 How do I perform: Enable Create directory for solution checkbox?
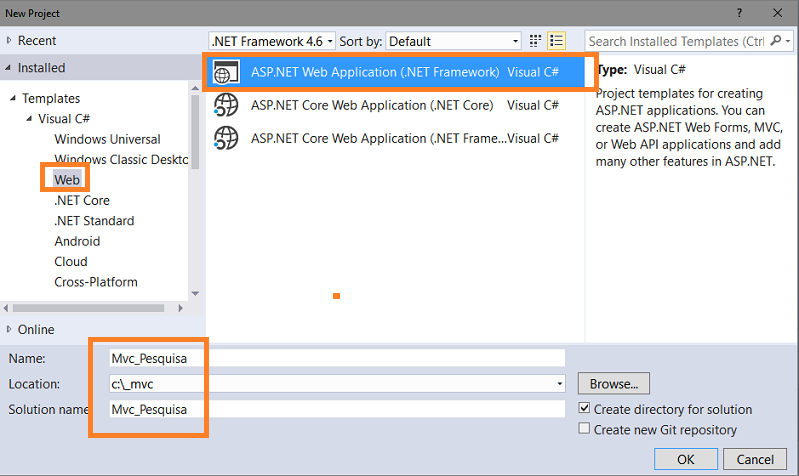click(584, 408)
